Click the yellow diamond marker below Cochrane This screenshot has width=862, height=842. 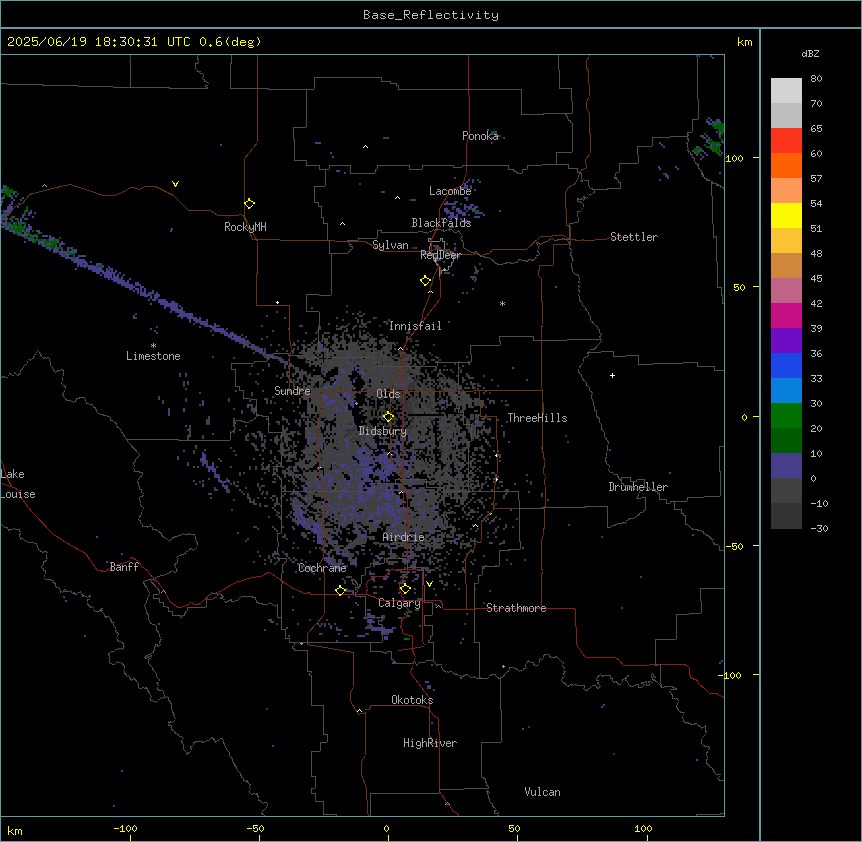click(340, 590)
